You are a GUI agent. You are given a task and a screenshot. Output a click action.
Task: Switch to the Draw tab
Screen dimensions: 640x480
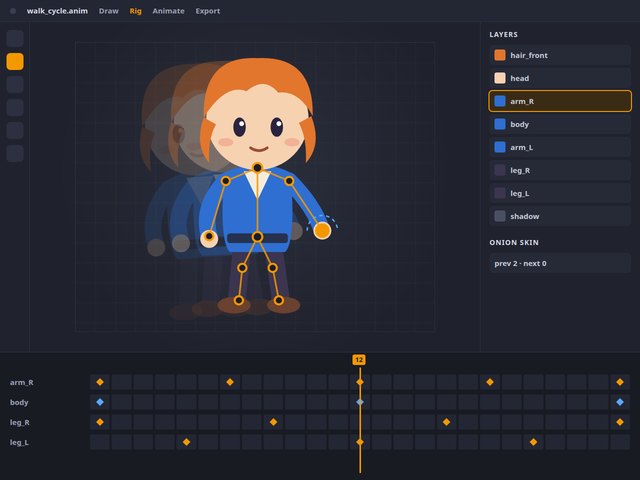point(109,11)
